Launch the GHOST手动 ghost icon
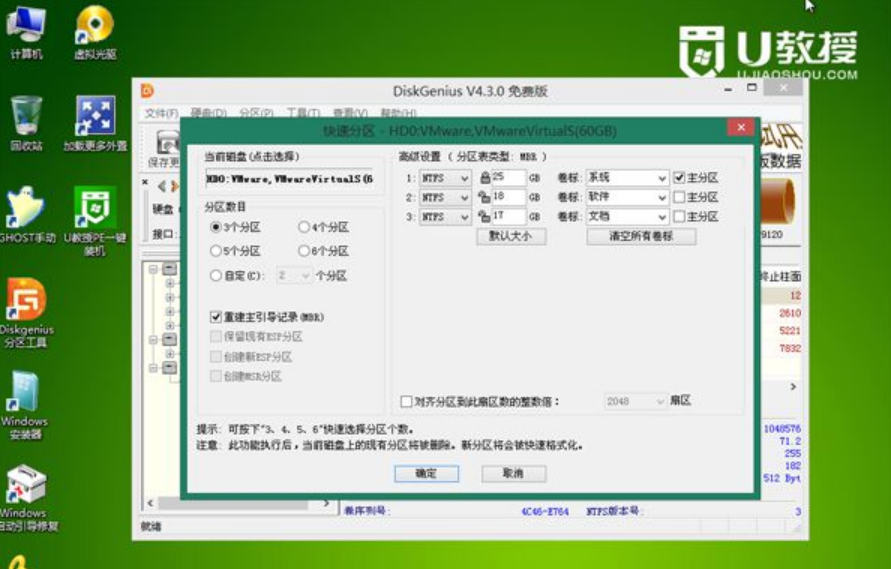Viewport: 891px width, 569px height. (x=26, y=215)
